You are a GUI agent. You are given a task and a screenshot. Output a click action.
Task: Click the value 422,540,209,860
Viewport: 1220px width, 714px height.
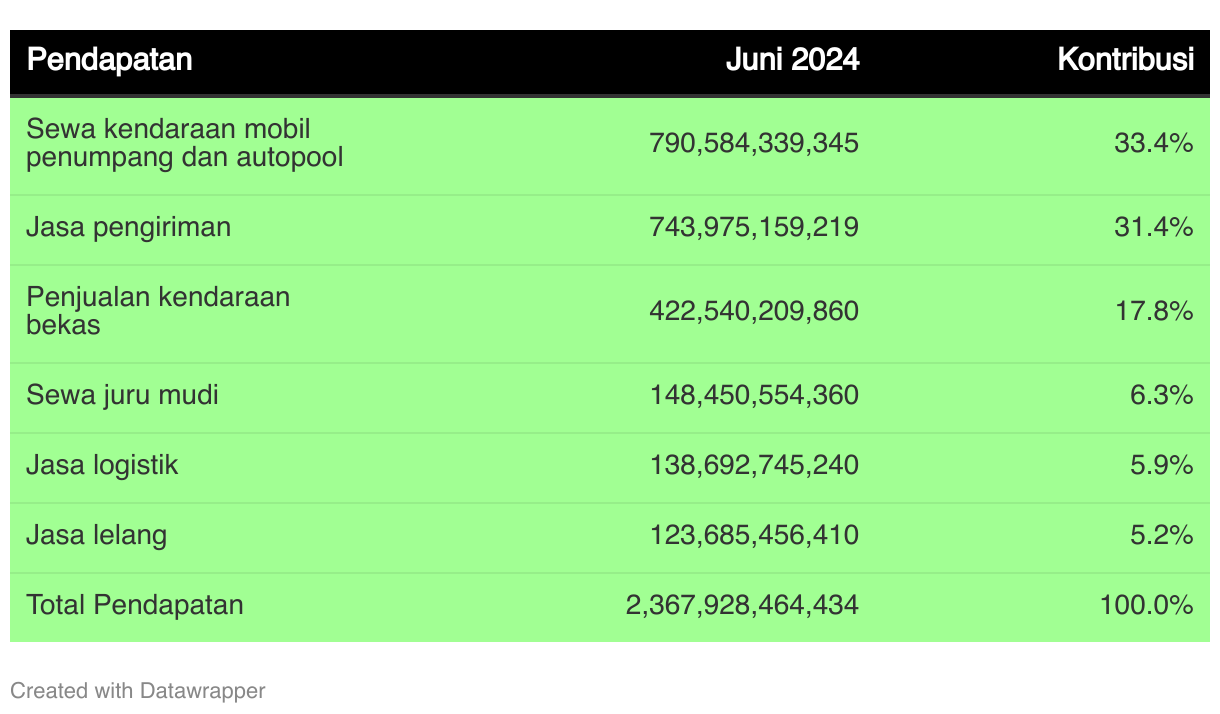click(x=754, y=311)
